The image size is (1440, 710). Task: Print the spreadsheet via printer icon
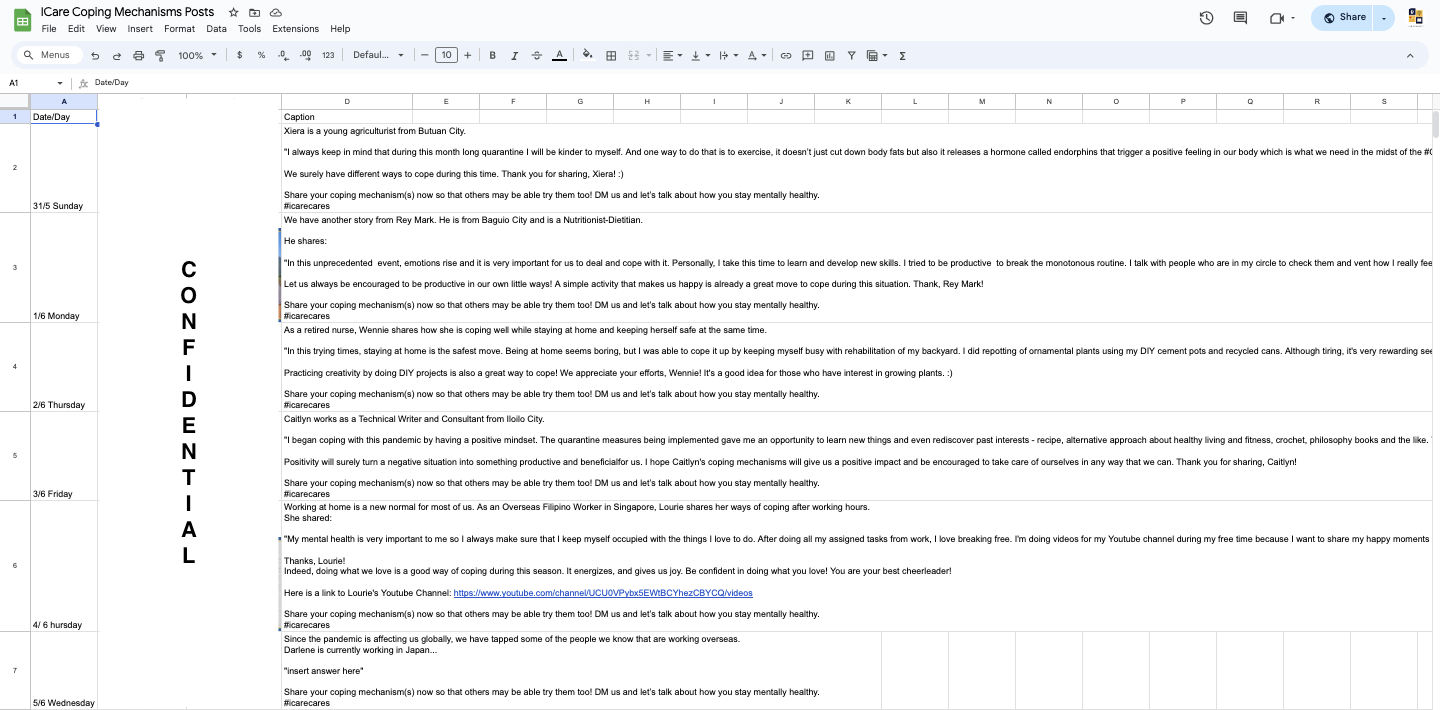click(139, 56)
